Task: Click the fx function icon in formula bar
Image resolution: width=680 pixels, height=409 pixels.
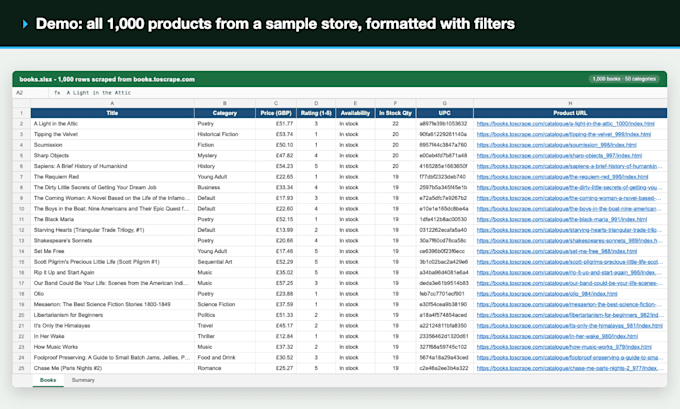Action: [57, 93]
